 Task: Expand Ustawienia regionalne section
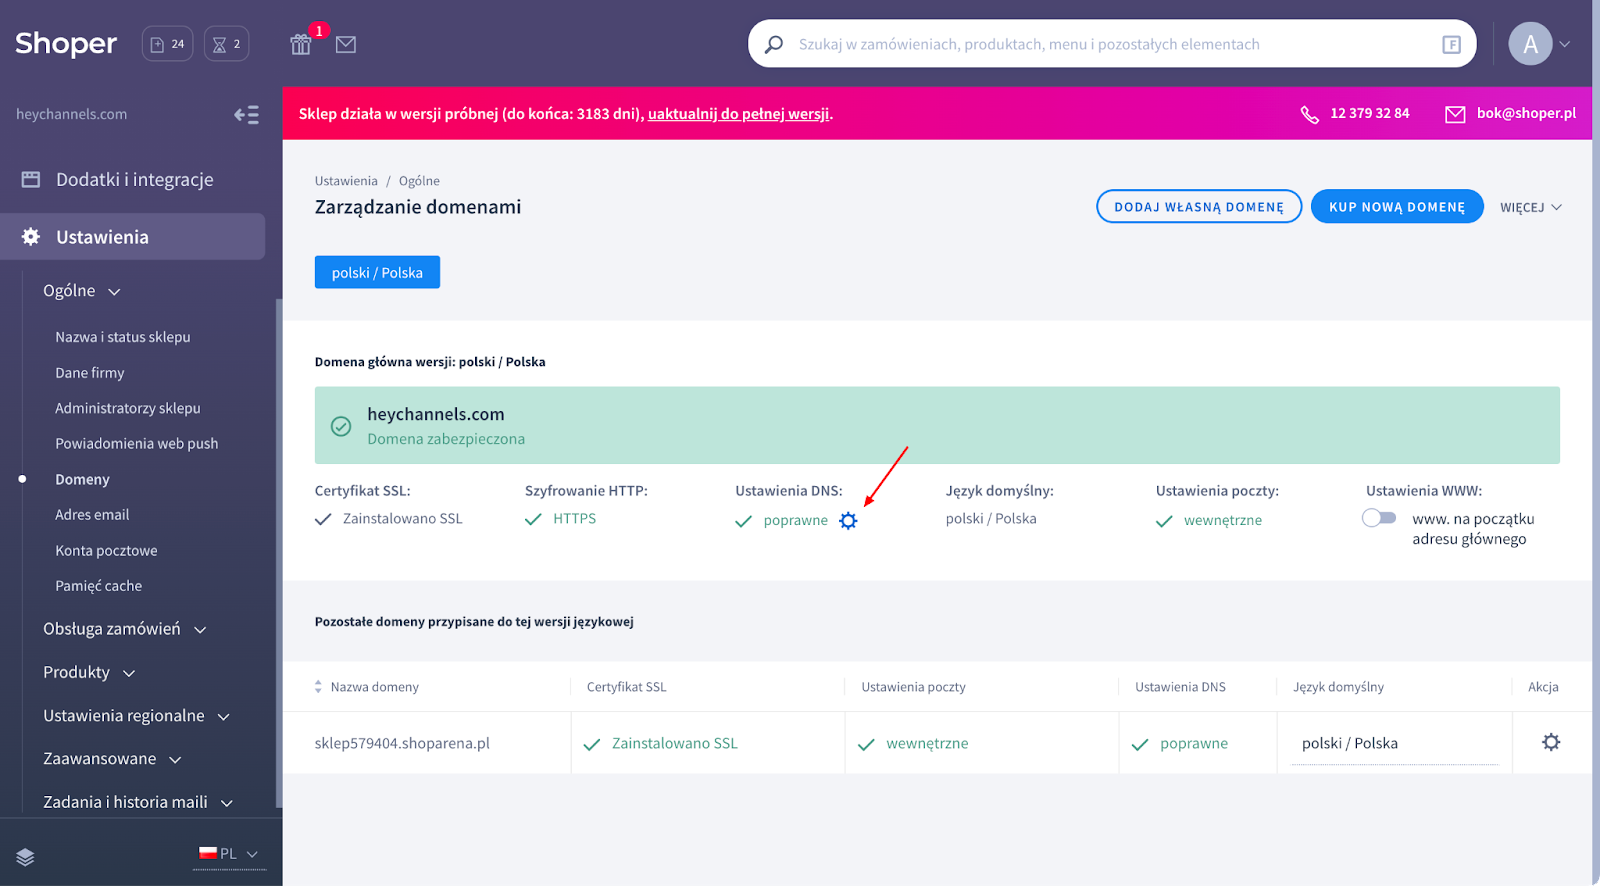137,716
